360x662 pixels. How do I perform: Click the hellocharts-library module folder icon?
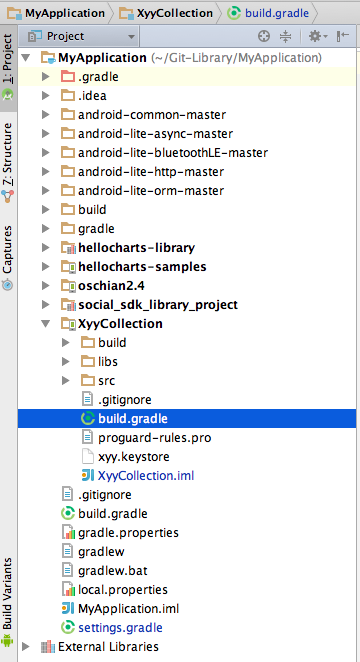(68, 248)
